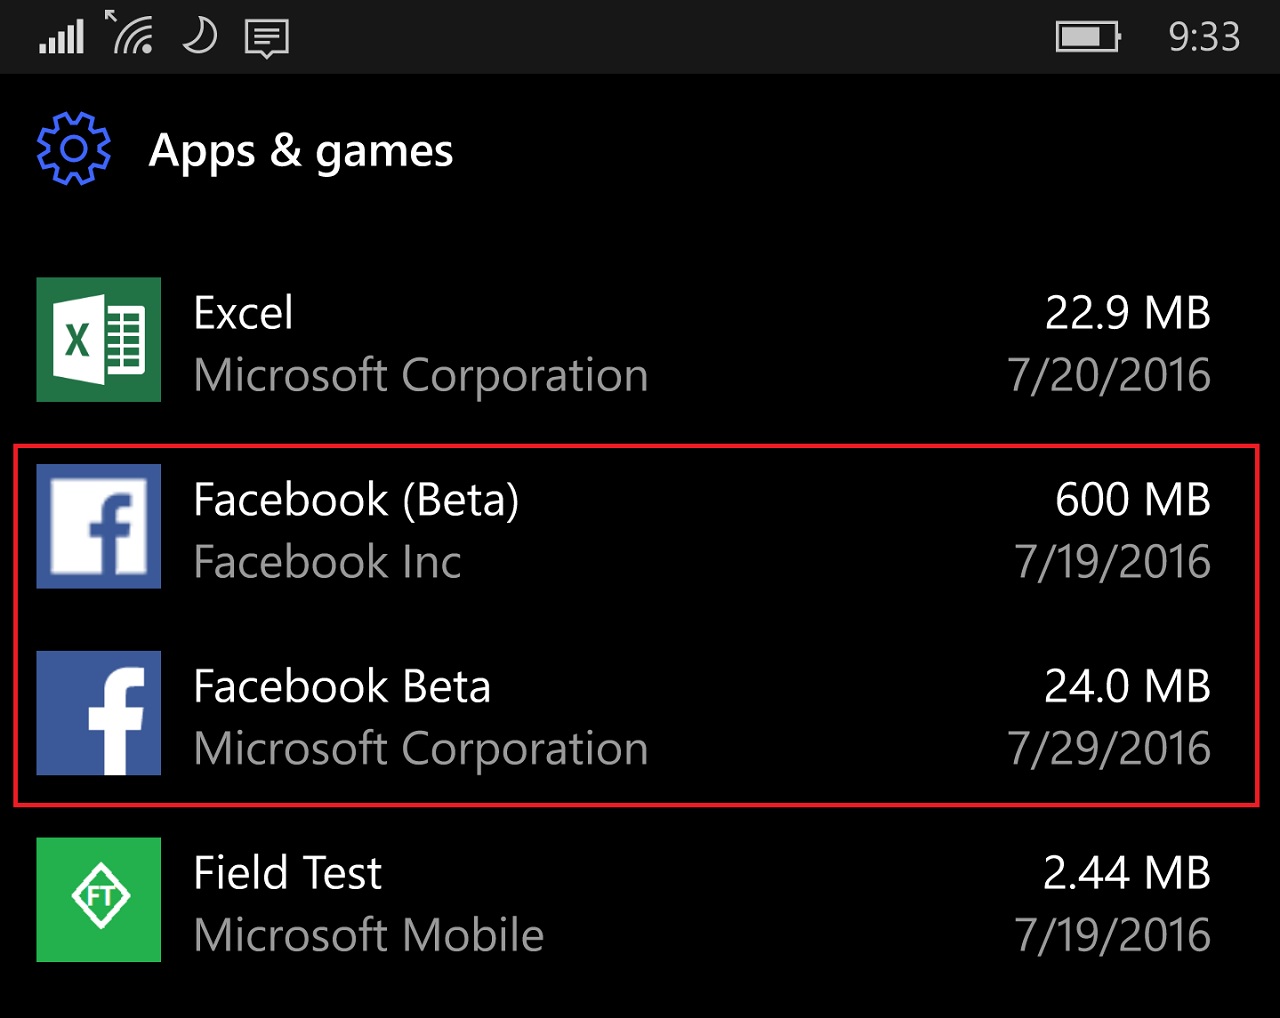Tap the Microsoft Mobile publisher text
The image size is (1280, 1018).
[368, 936]
